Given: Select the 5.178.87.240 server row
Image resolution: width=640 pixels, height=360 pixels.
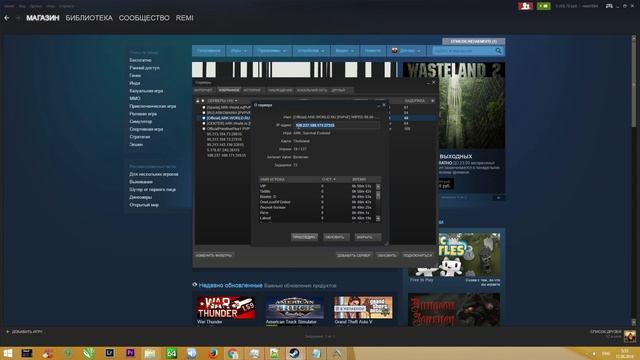Looking at the screenshot, I should click(224, 150).
